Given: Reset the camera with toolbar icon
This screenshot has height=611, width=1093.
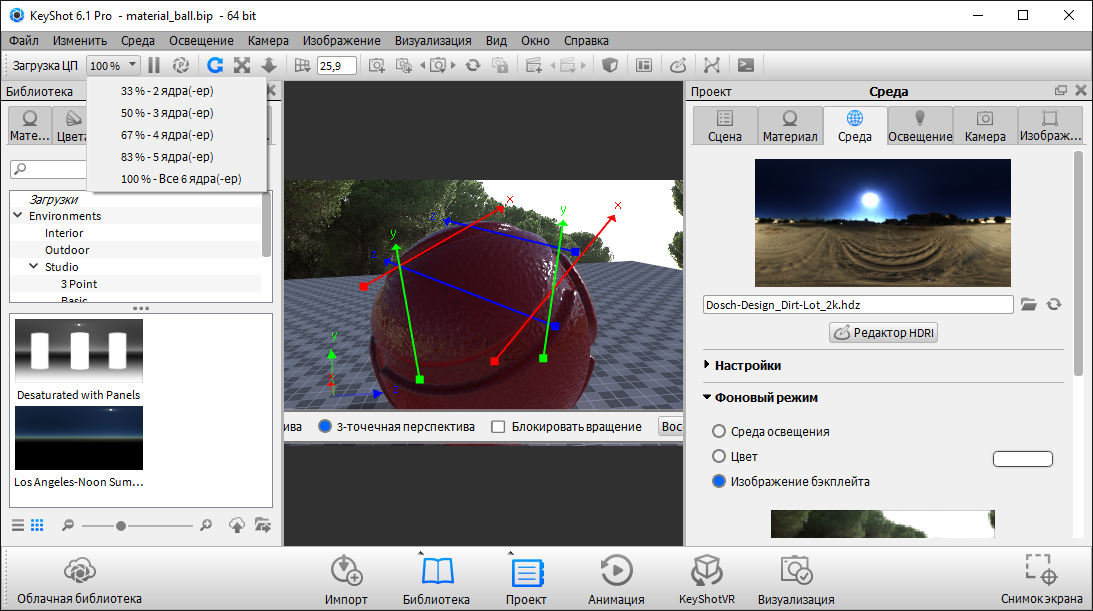Looking at the screenshot, I should click(473, 65).
